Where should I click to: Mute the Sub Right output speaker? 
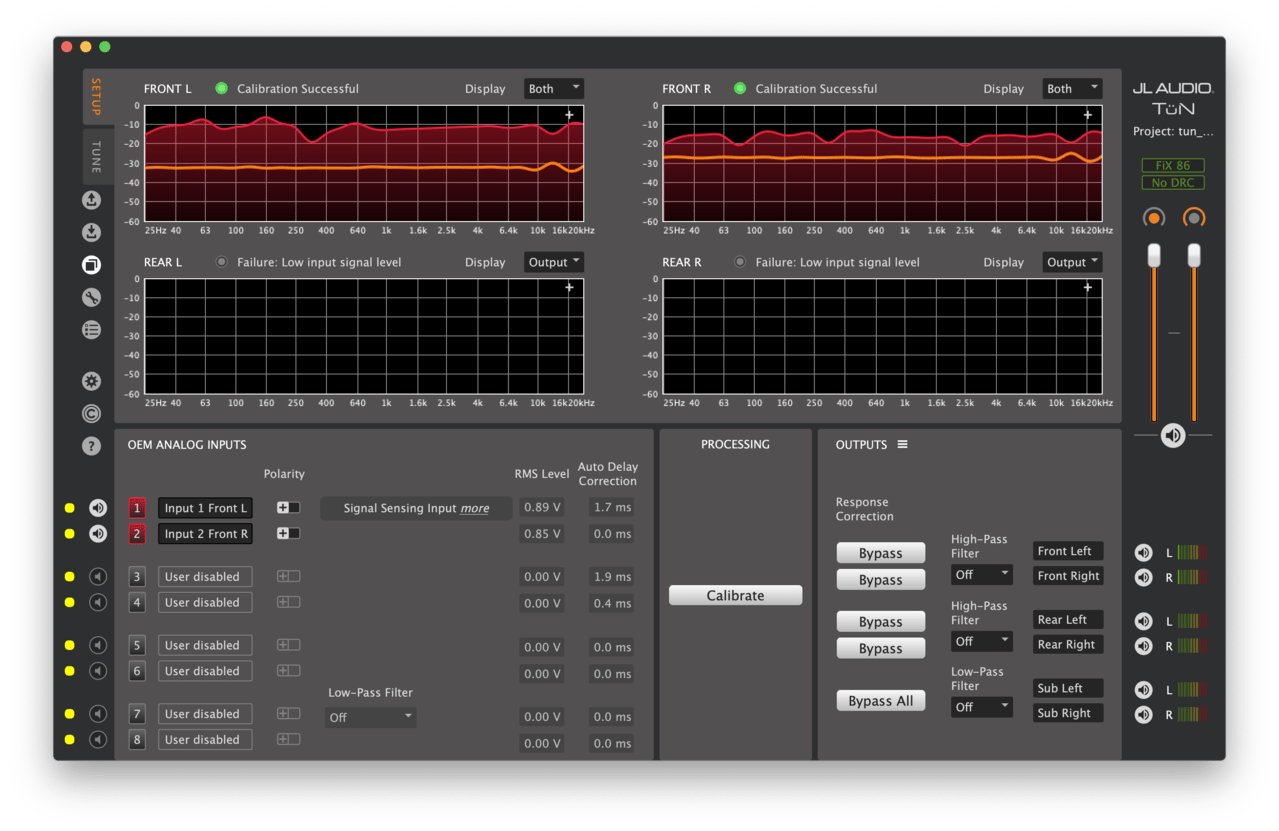pyautogui.click(x=1143, y=715)
